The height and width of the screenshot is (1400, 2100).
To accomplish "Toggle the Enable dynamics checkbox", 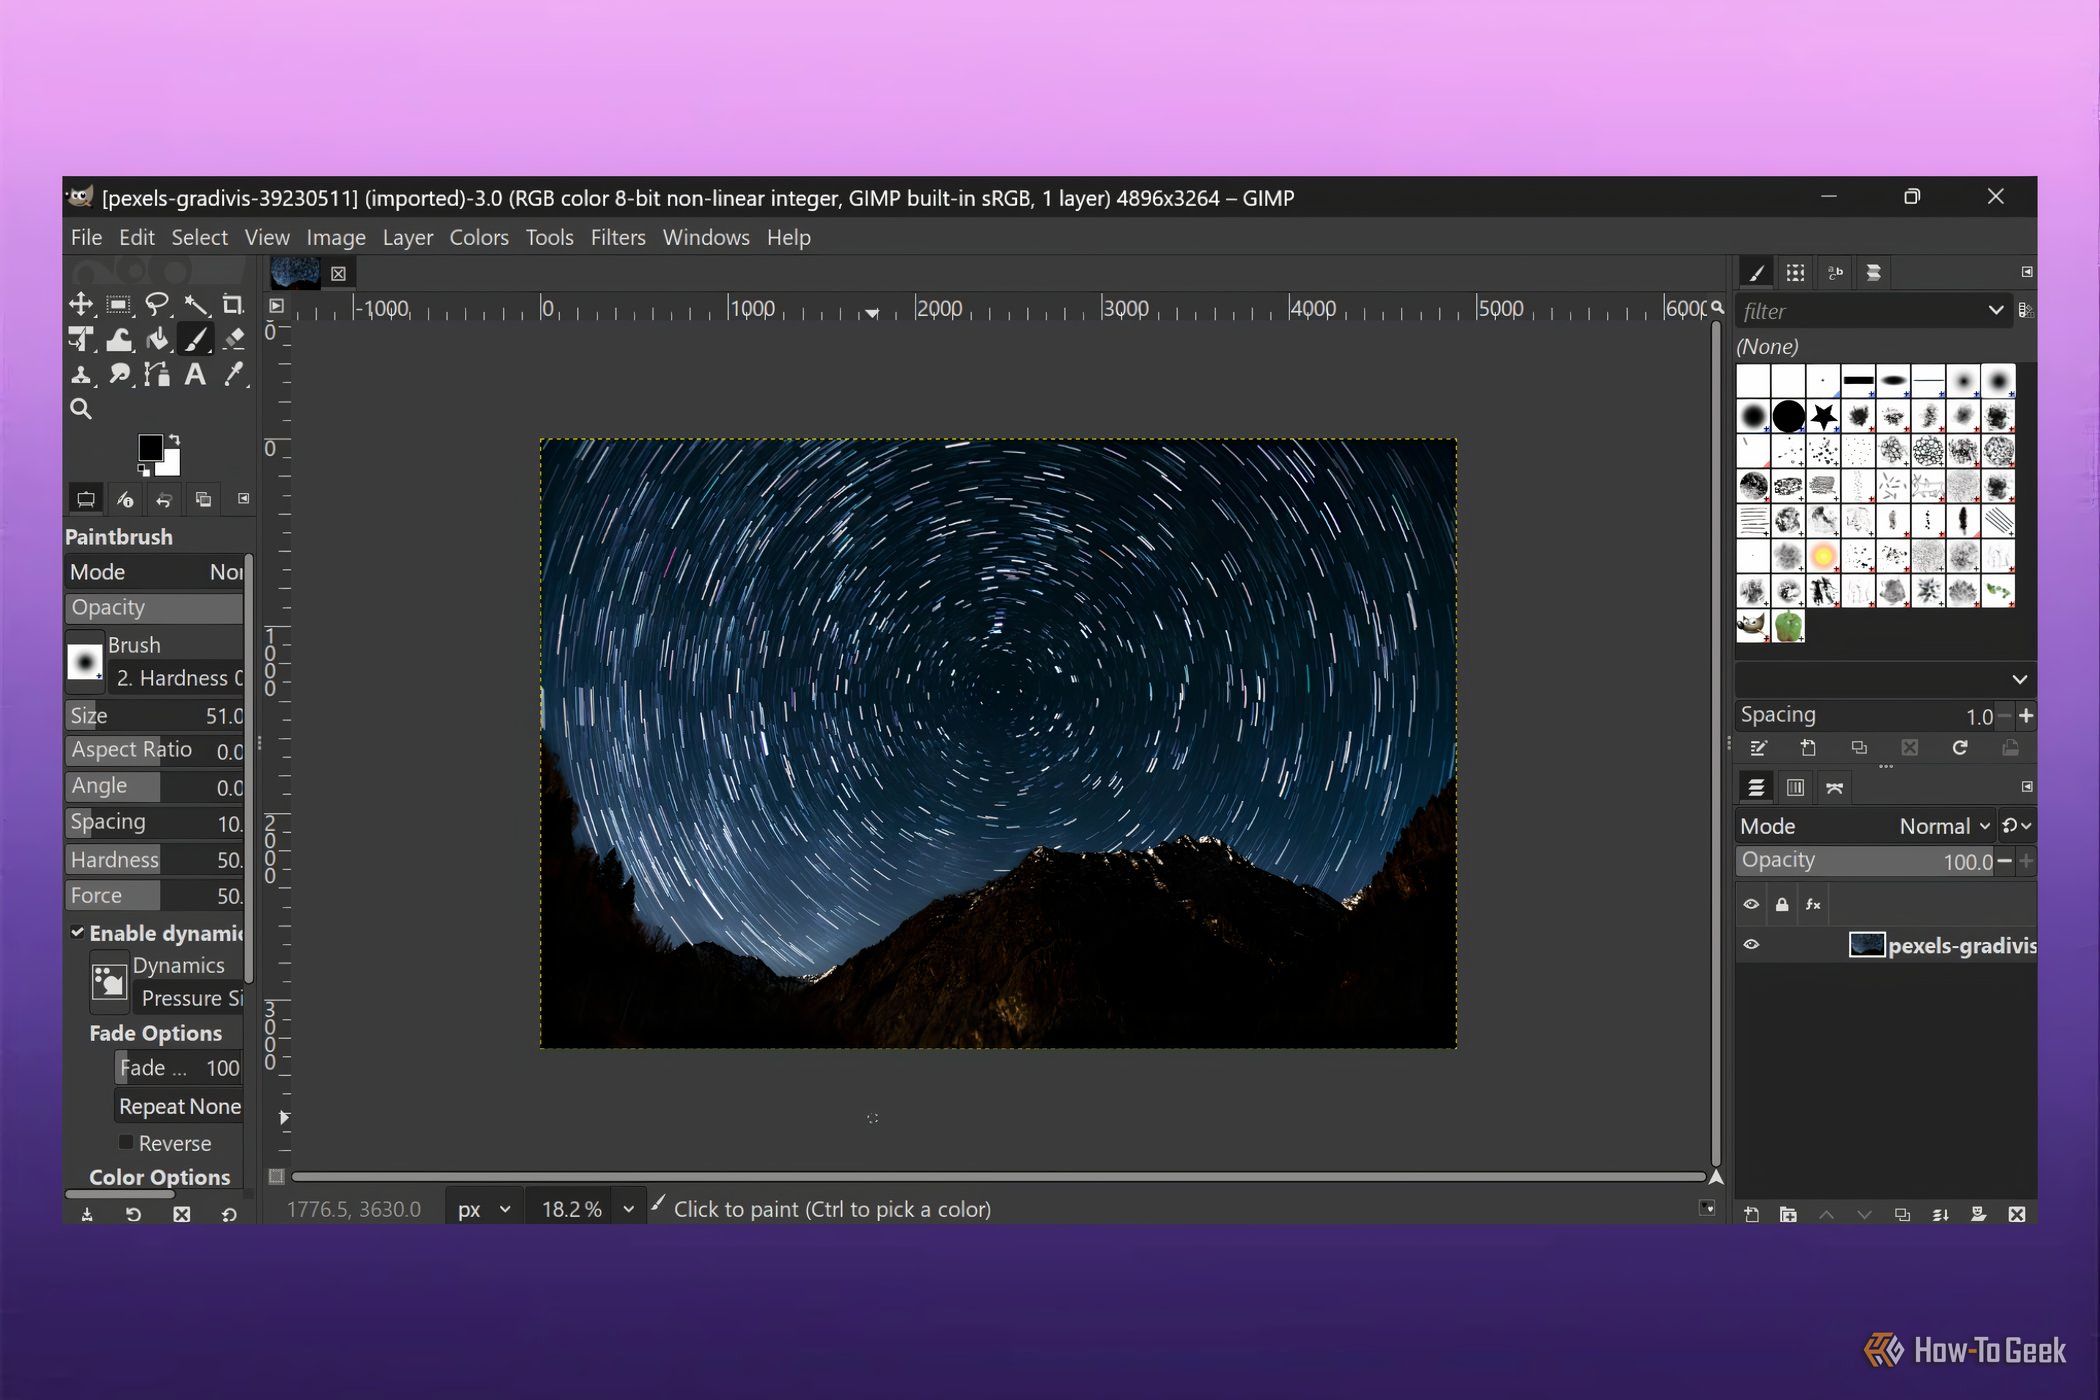I will 77,932.
